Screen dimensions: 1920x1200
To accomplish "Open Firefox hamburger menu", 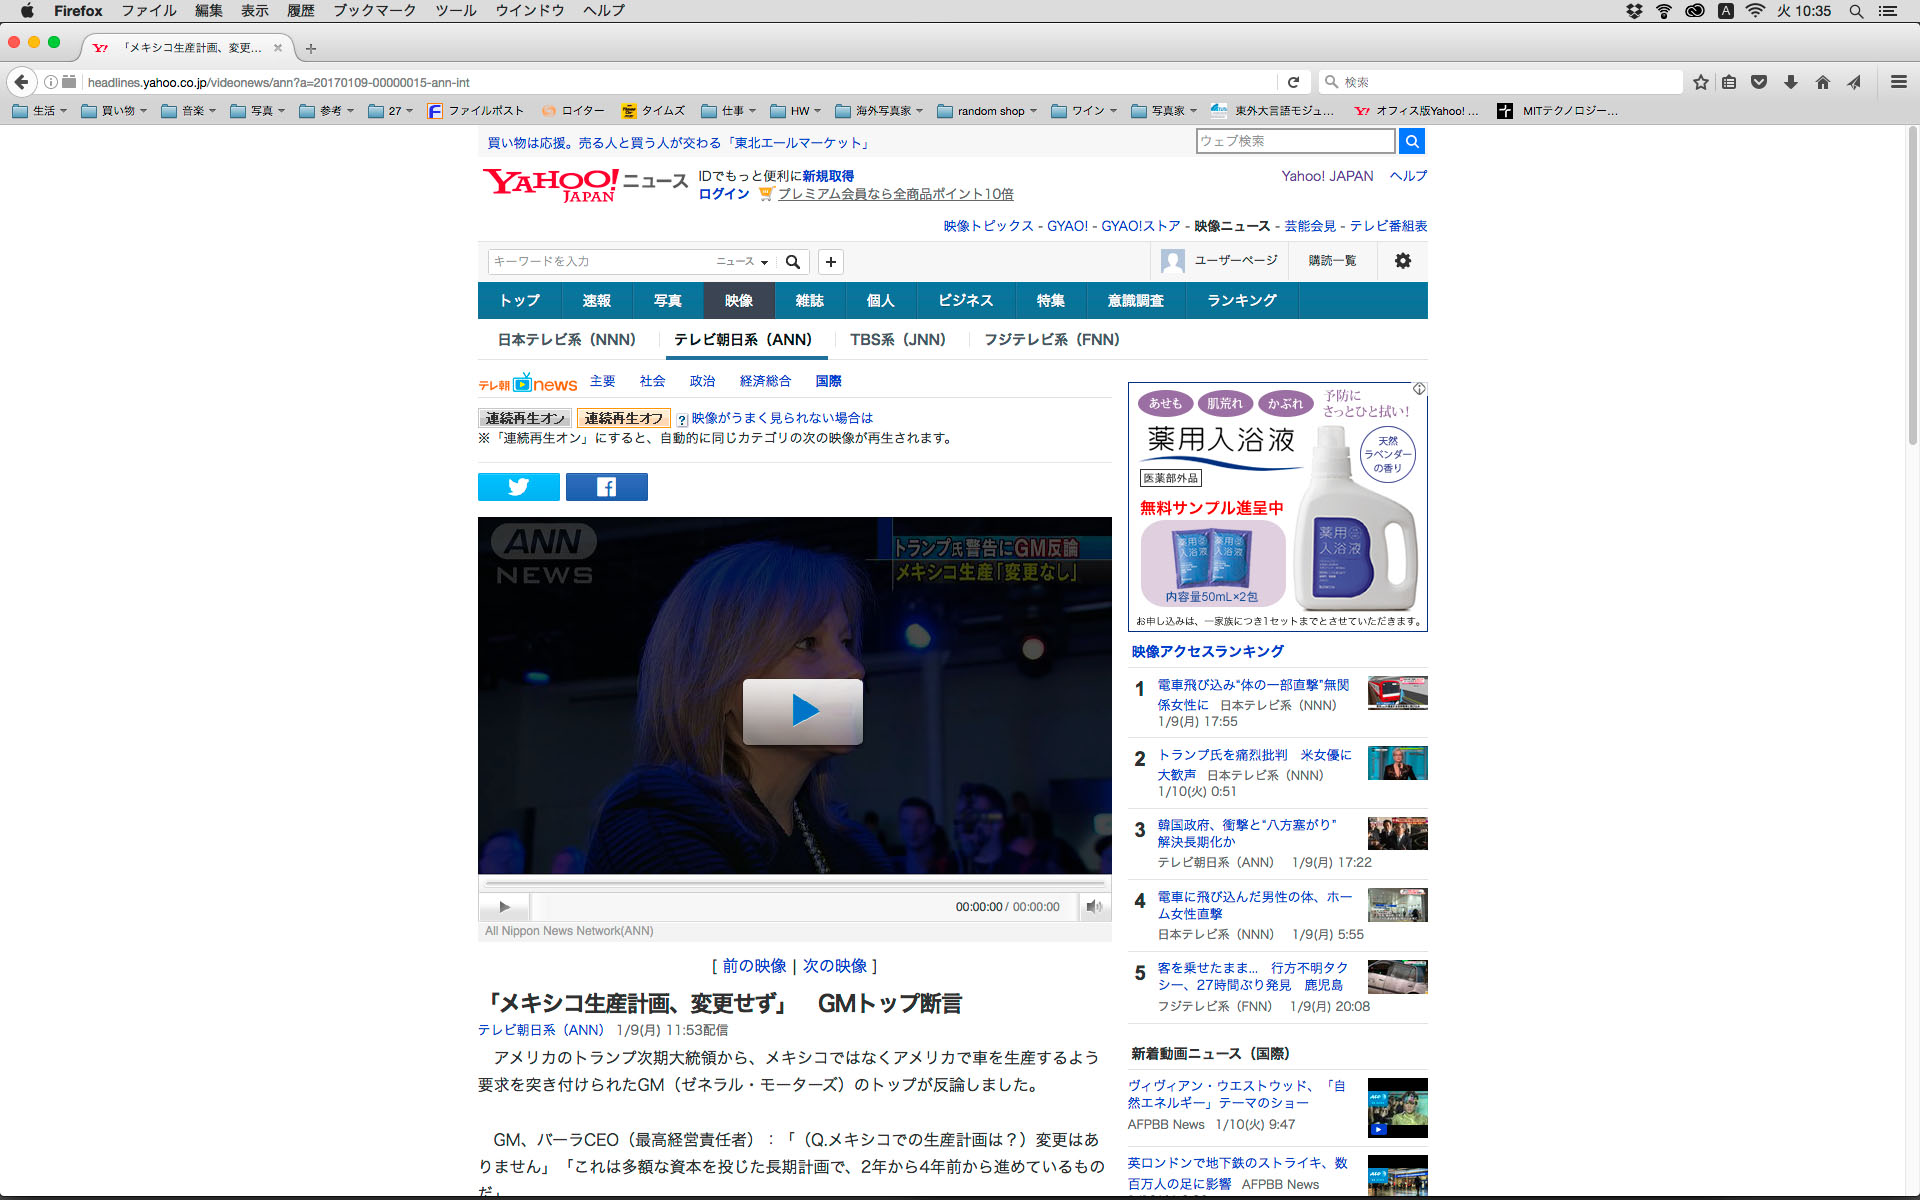I will coord(1898,82).
